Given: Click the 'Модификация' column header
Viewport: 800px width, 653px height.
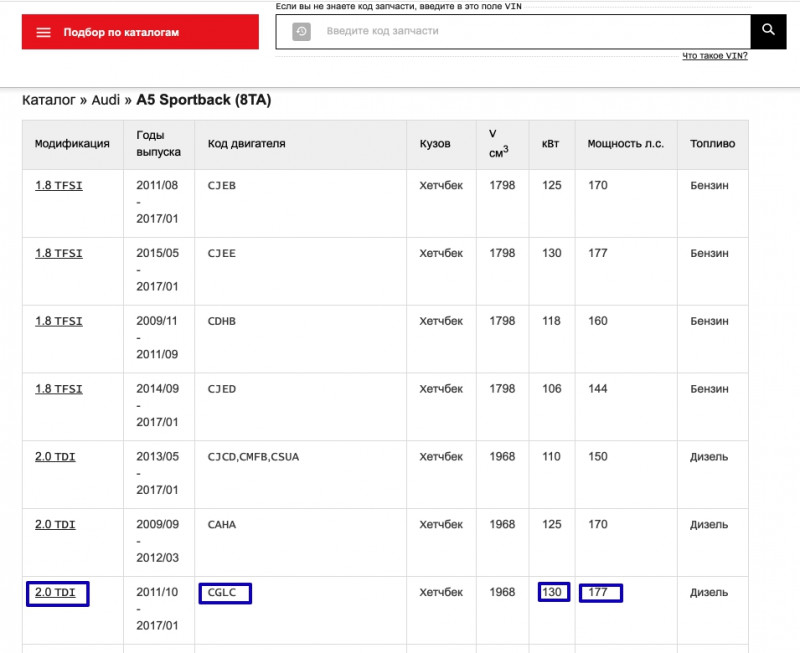Looking at the screenshot, I should pos(72,144).
